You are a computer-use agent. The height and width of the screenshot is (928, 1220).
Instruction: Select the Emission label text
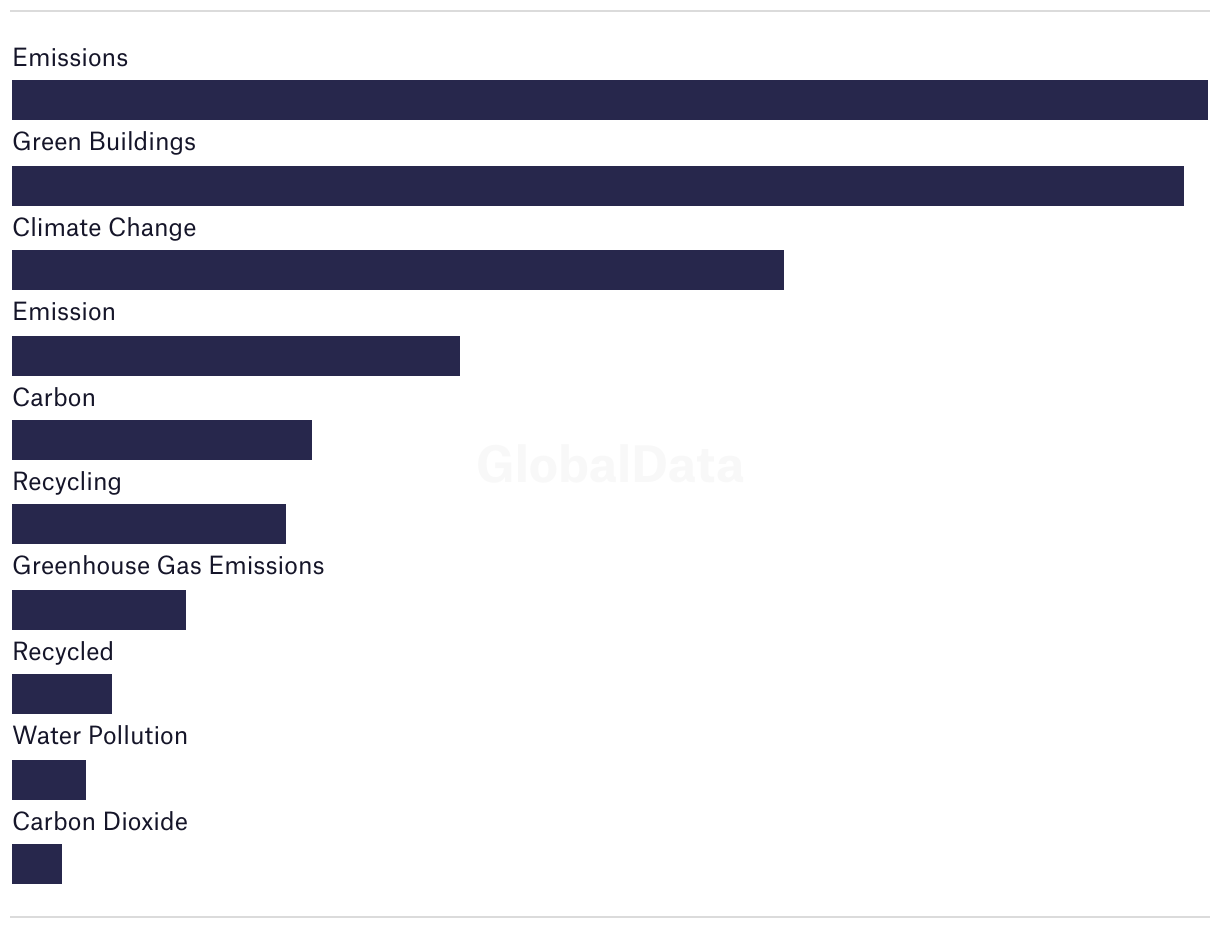point(64,312)
